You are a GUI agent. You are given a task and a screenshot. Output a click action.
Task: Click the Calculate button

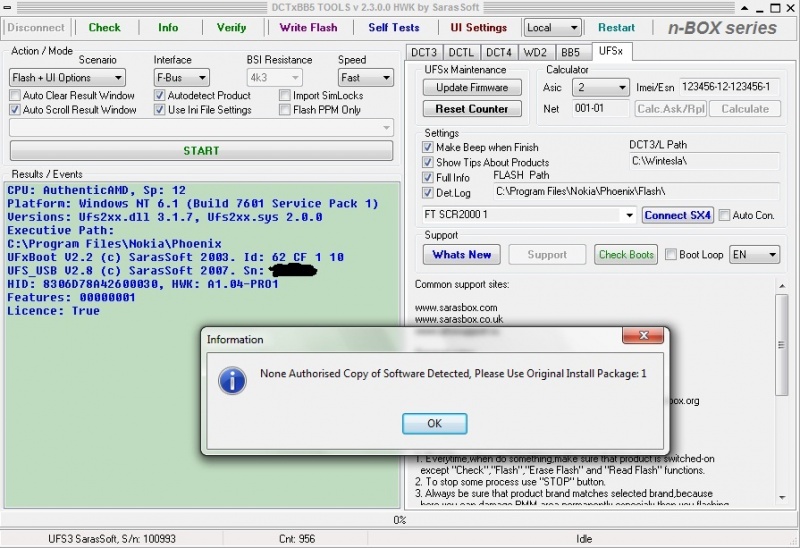(745, 109)
